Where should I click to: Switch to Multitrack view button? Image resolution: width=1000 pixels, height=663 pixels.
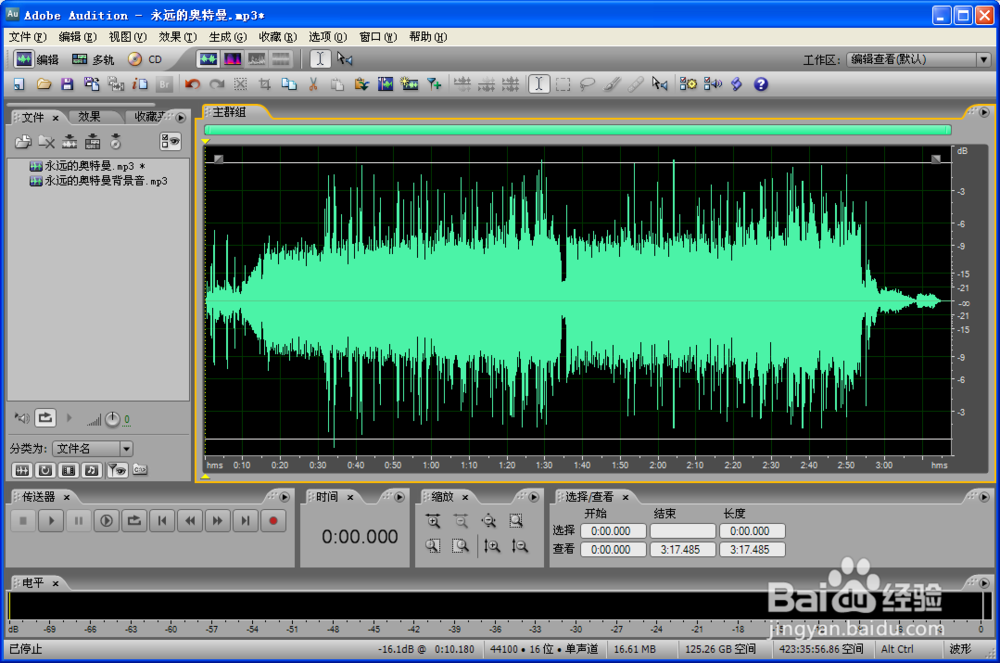(x=92, y=59)
